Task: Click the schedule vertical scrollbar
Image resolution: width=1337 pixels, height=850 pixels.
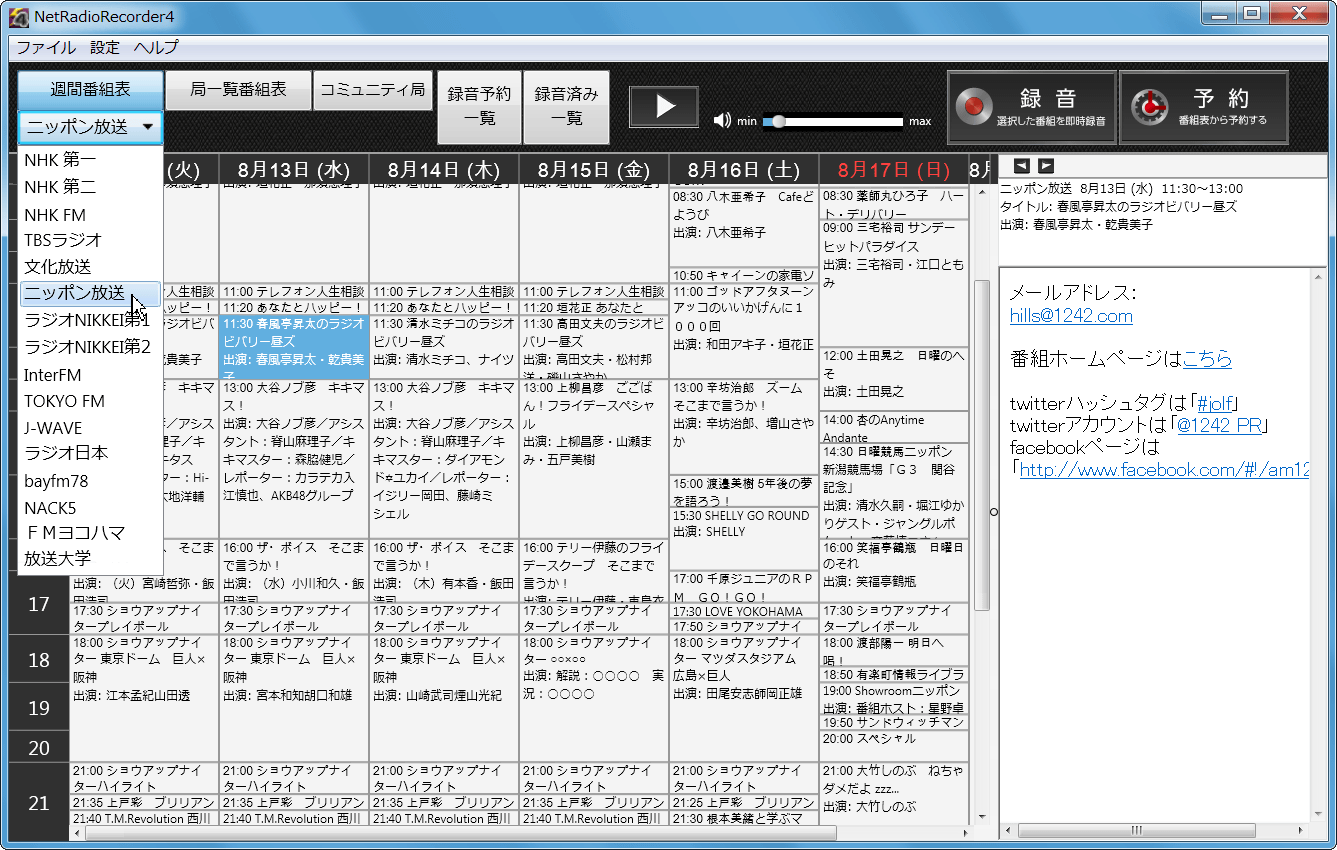Action: [x=982, y=444]
